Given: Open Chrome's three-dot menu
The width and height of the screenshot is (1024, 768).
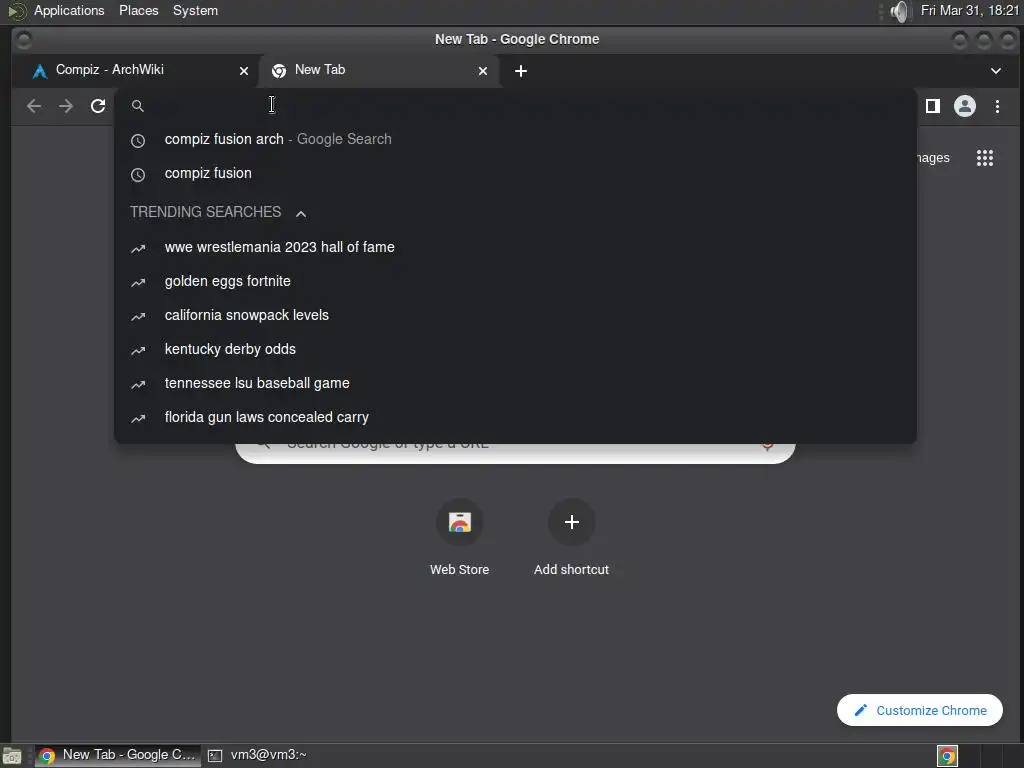Looking at the screenshot, I should point(997,106).
